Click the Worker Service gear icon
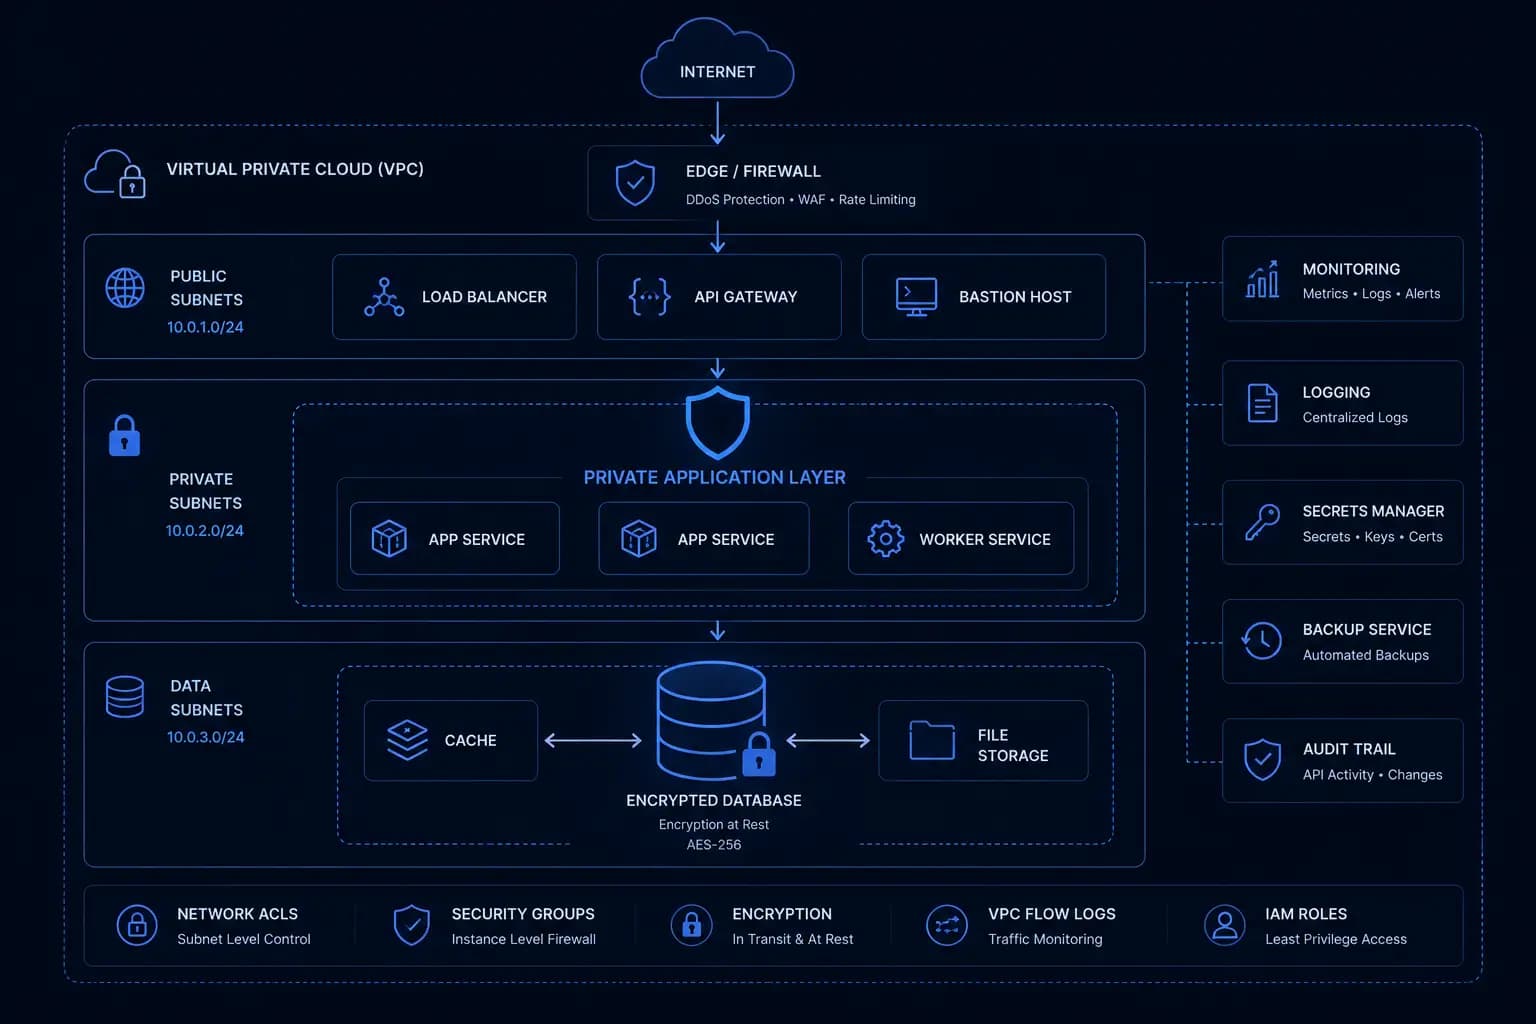The image size is (1536, 1024). click(x=885, y=538)
